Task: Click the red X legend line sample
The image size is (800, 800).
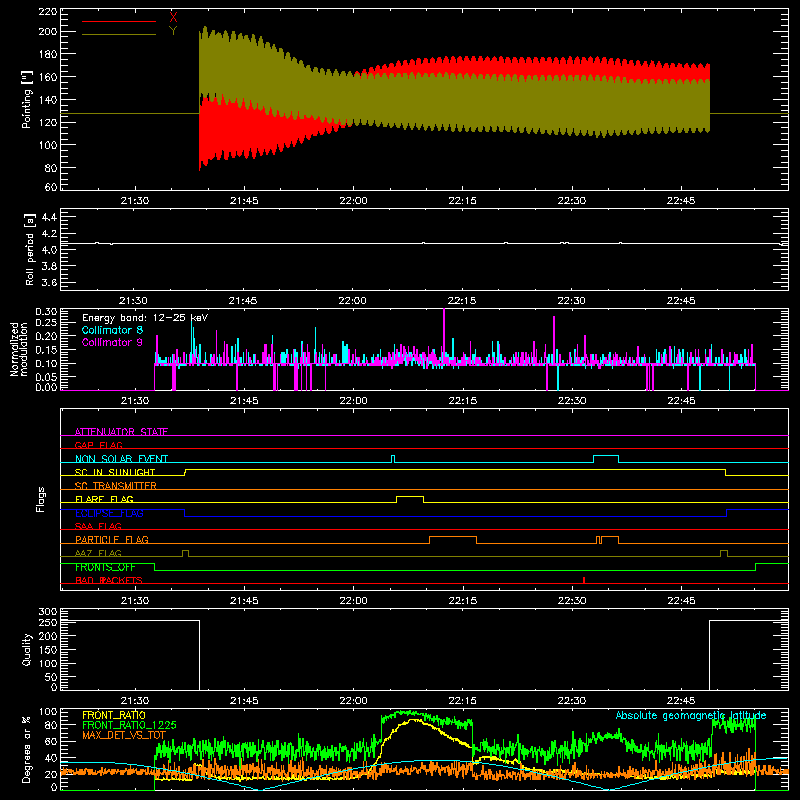Action: 118,21
